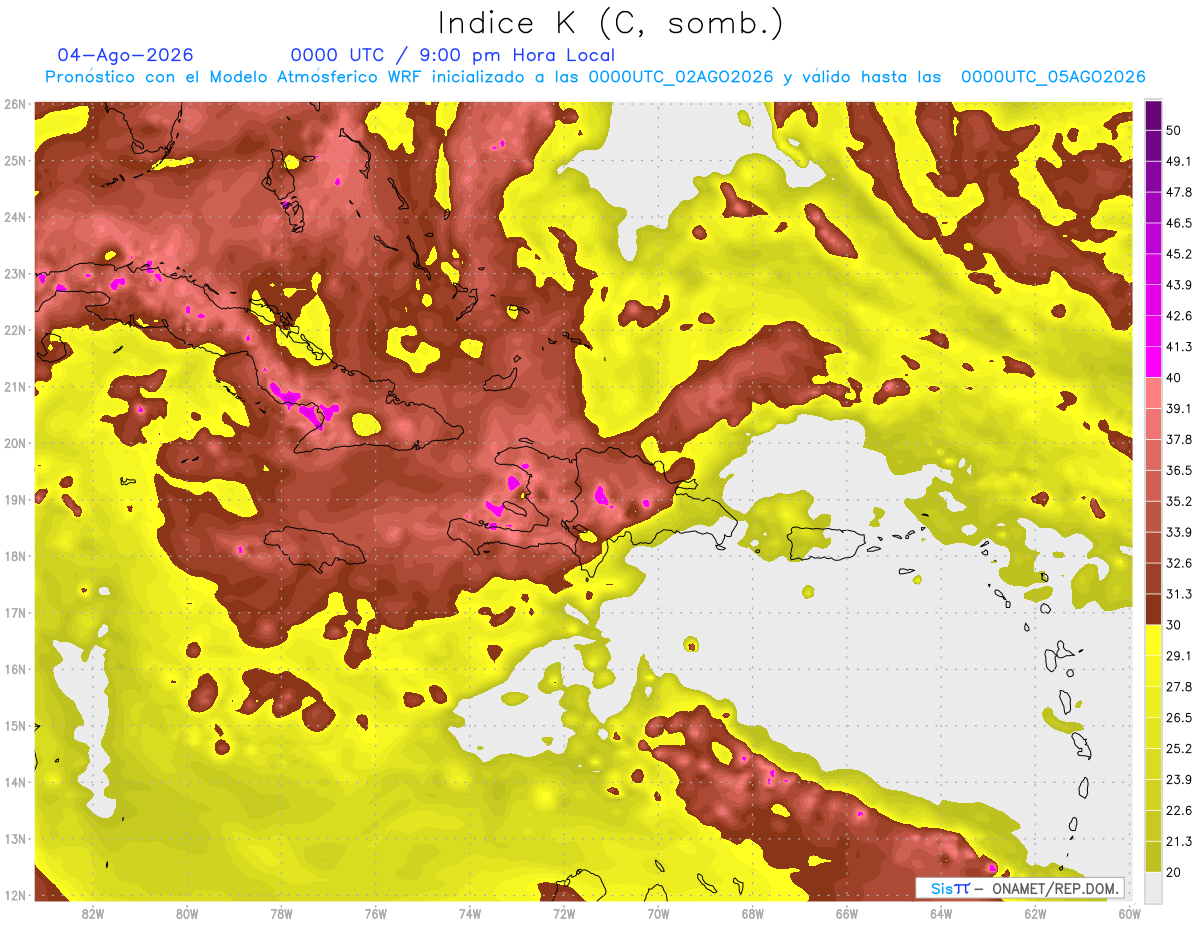This screenshot has width=1200, height=927.
Task: Click colorbar value "33.9"
Action: (x=1179, y=532)
